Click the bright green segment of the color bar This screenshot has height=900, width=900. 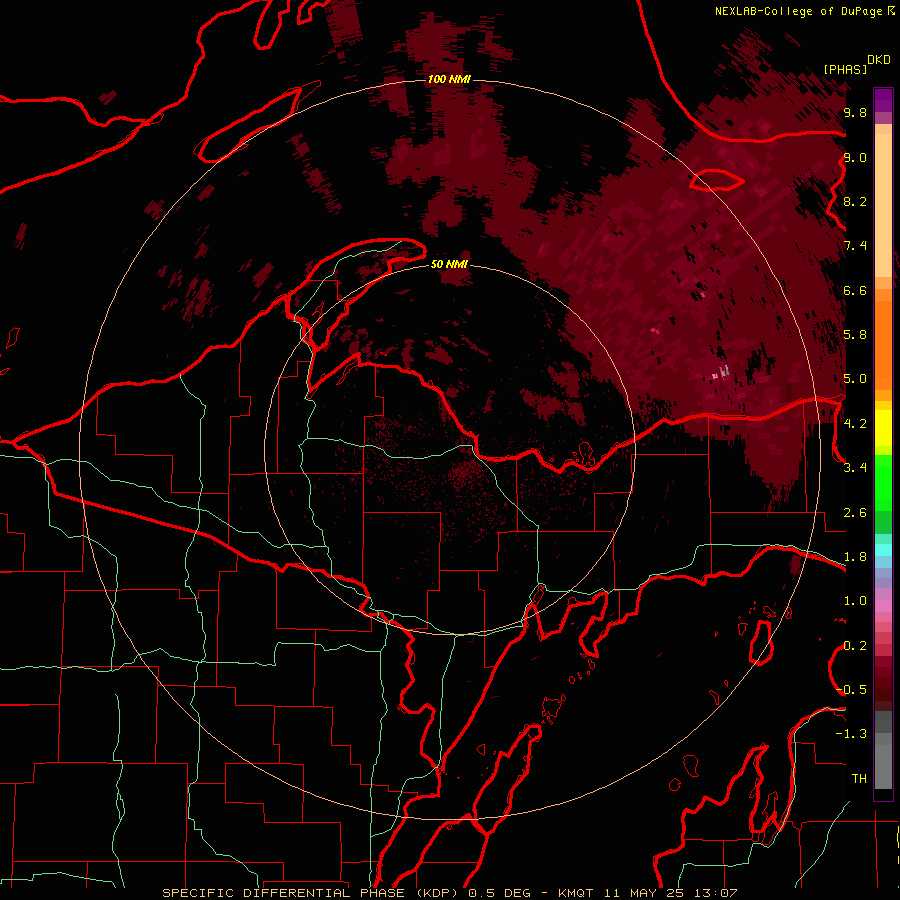tap(883, 483)
